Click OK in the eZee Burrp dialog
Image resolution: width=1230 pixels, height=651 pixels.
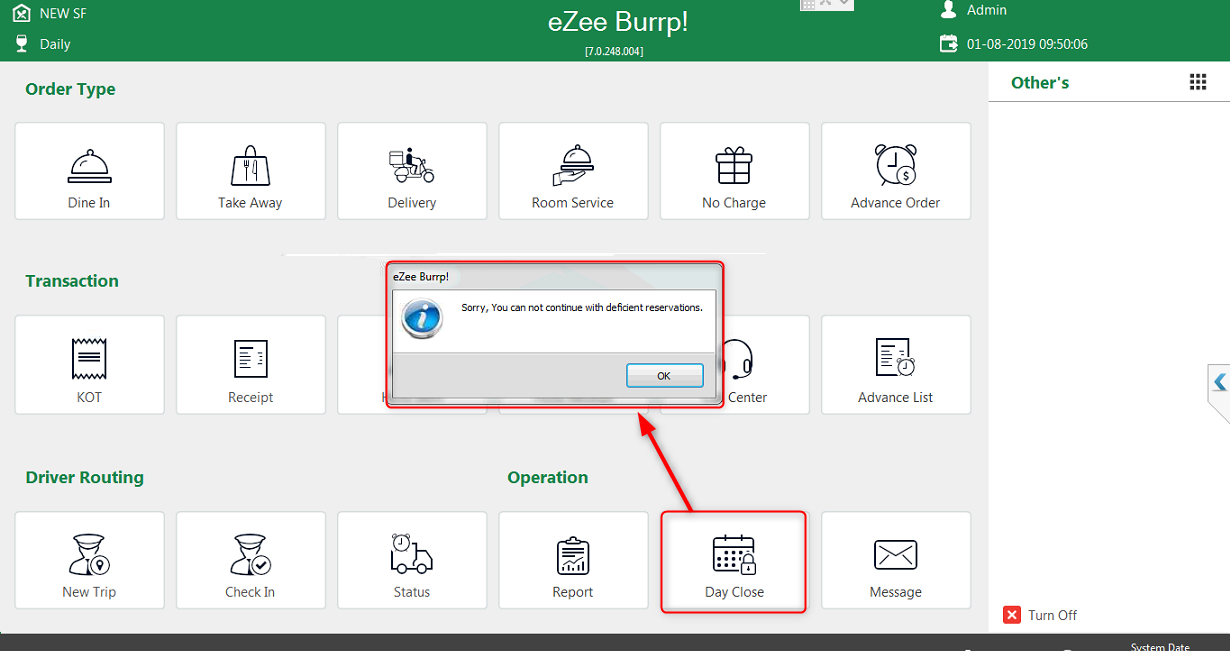click(x=665, y=376)
